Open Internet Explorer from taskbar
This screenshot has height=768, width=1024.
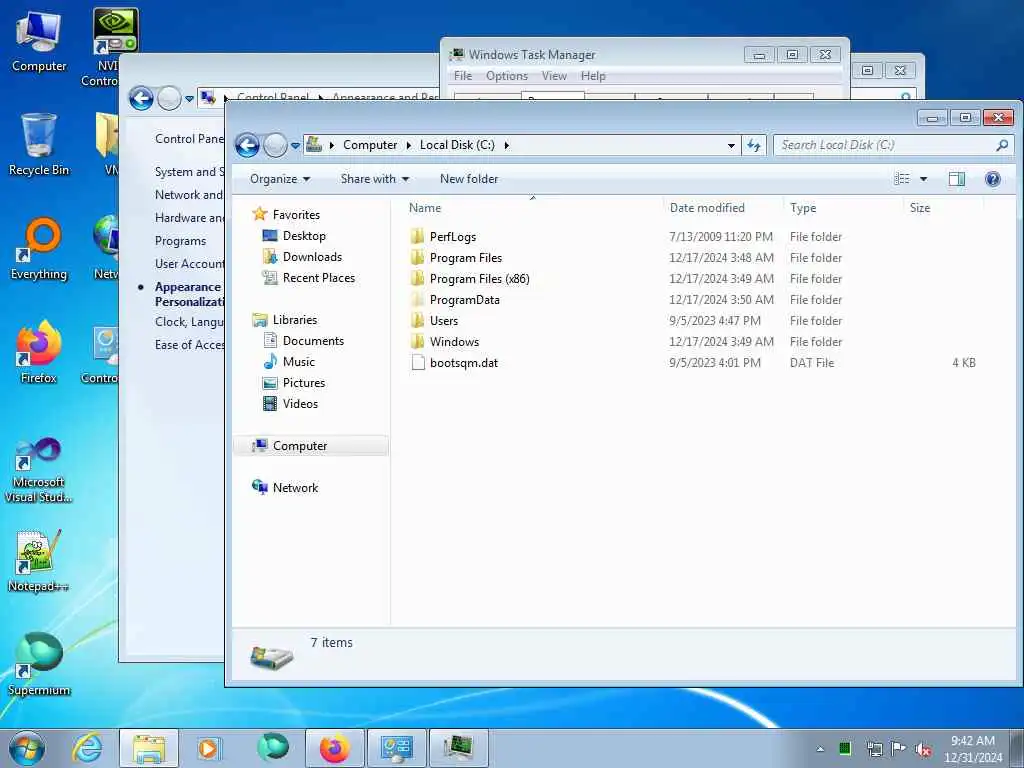[87, 748]
